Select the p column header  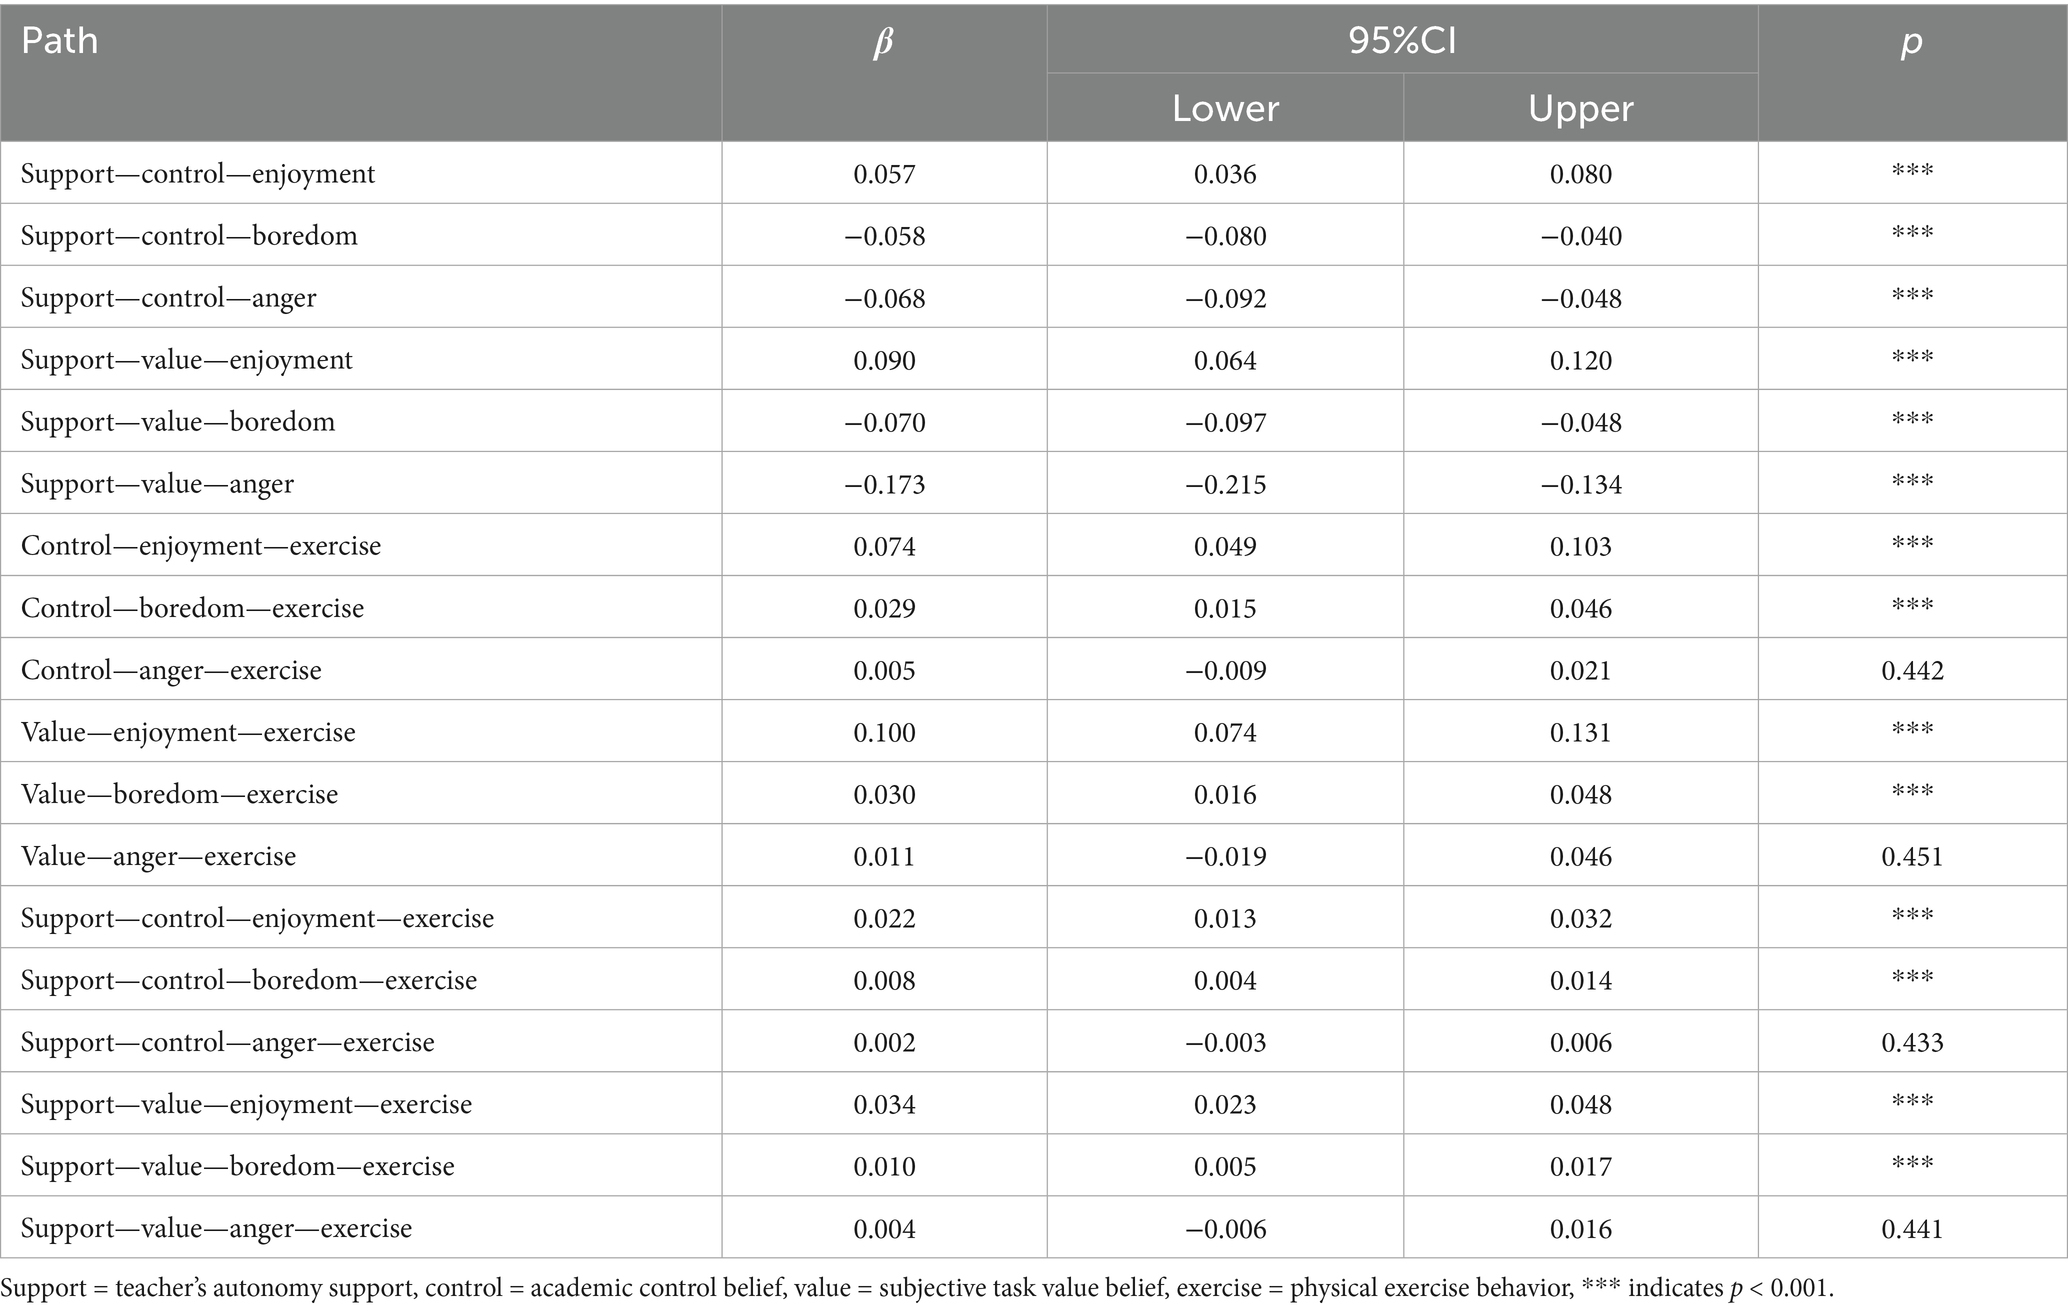(1911, 41)
